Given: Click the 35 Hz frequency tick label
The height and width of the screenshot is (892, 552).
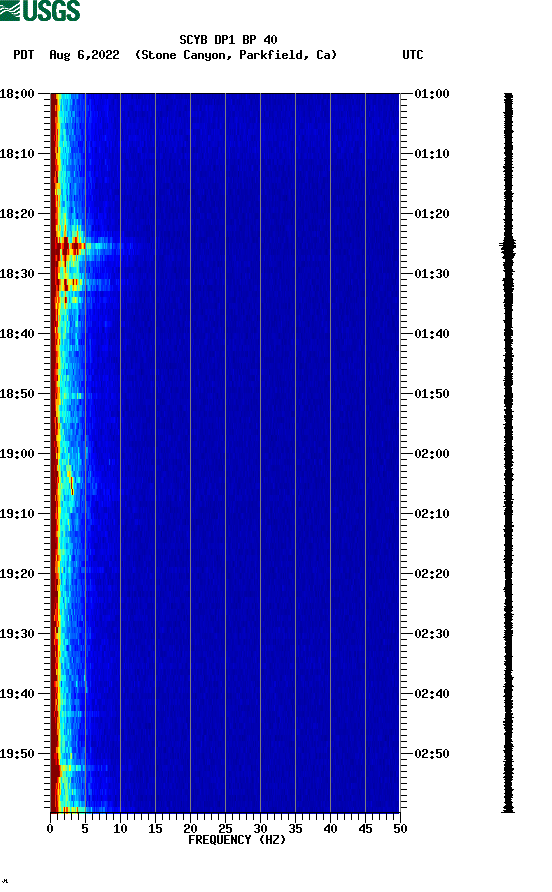Looking at the screenshot, I should coord(295,829).
